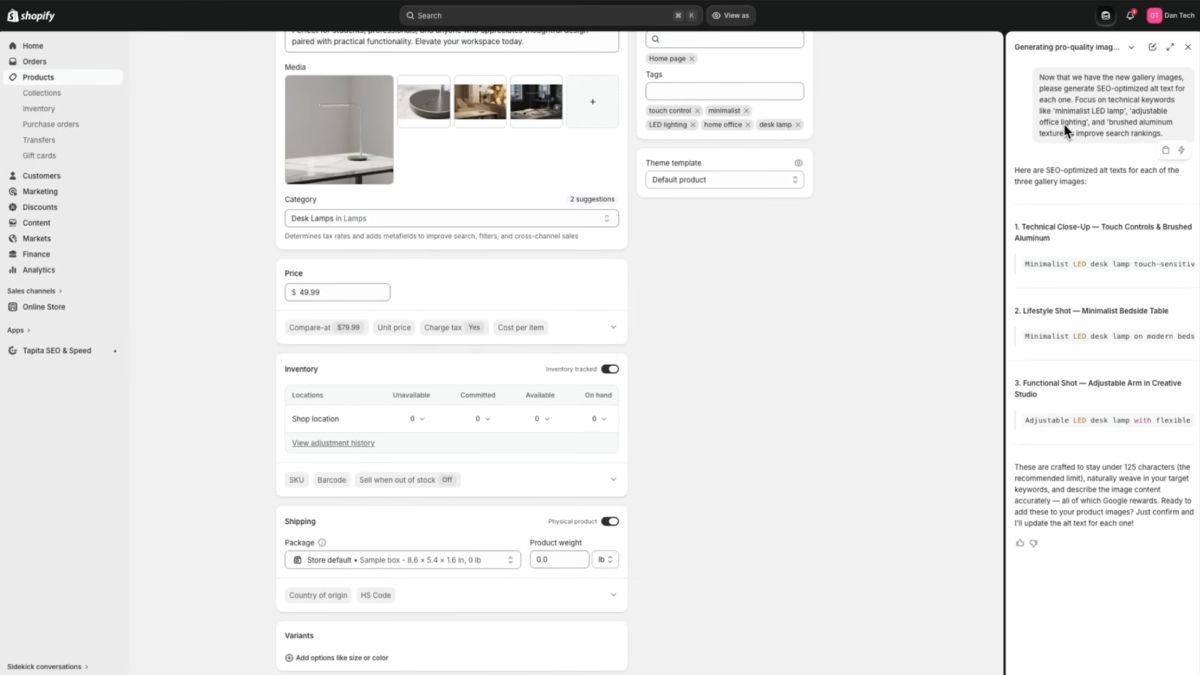The image size is (1200, 675).
Task: Expand Country of origin and HS Code options
Action: pos(613,595)
